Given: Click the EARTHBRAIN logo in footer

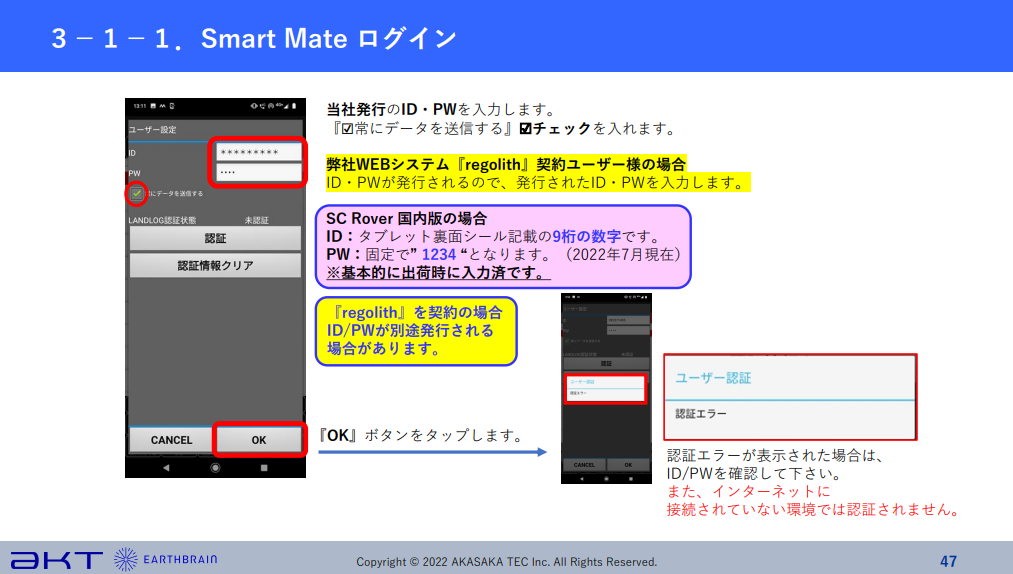Looking at the screenshot, I should pyautogui.click(x=166, y=559).
